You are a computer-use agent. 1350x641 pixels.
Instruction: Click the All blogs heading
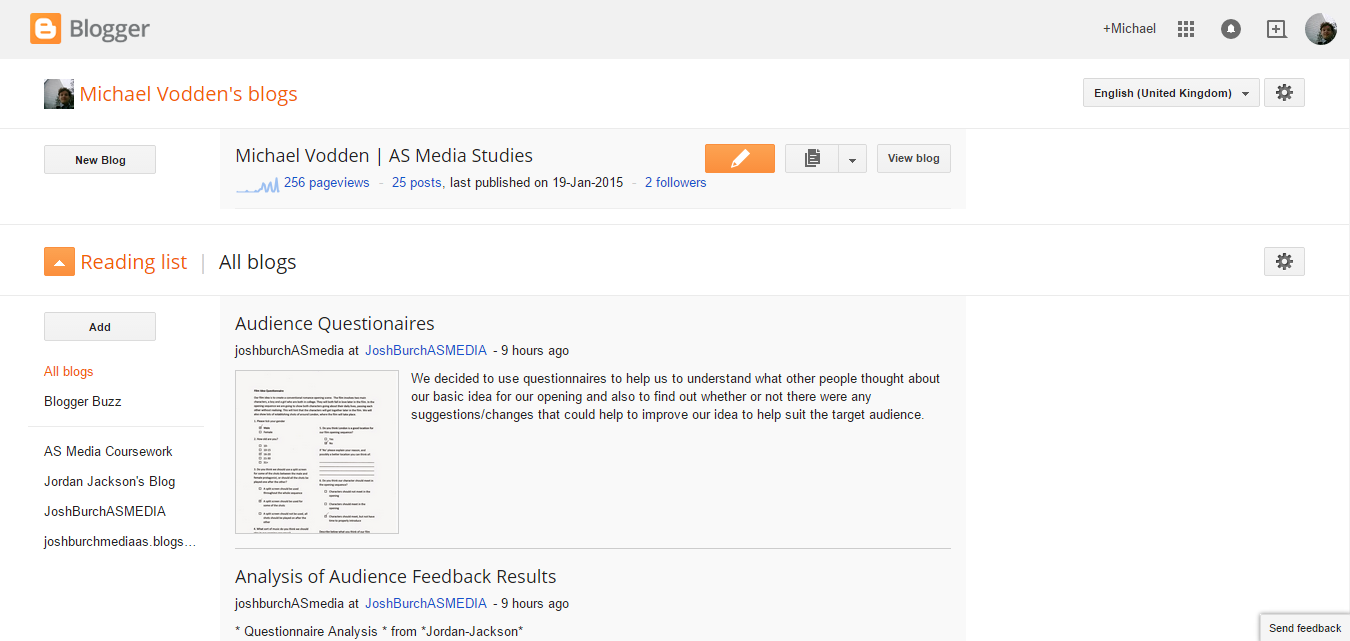[258, 262]
